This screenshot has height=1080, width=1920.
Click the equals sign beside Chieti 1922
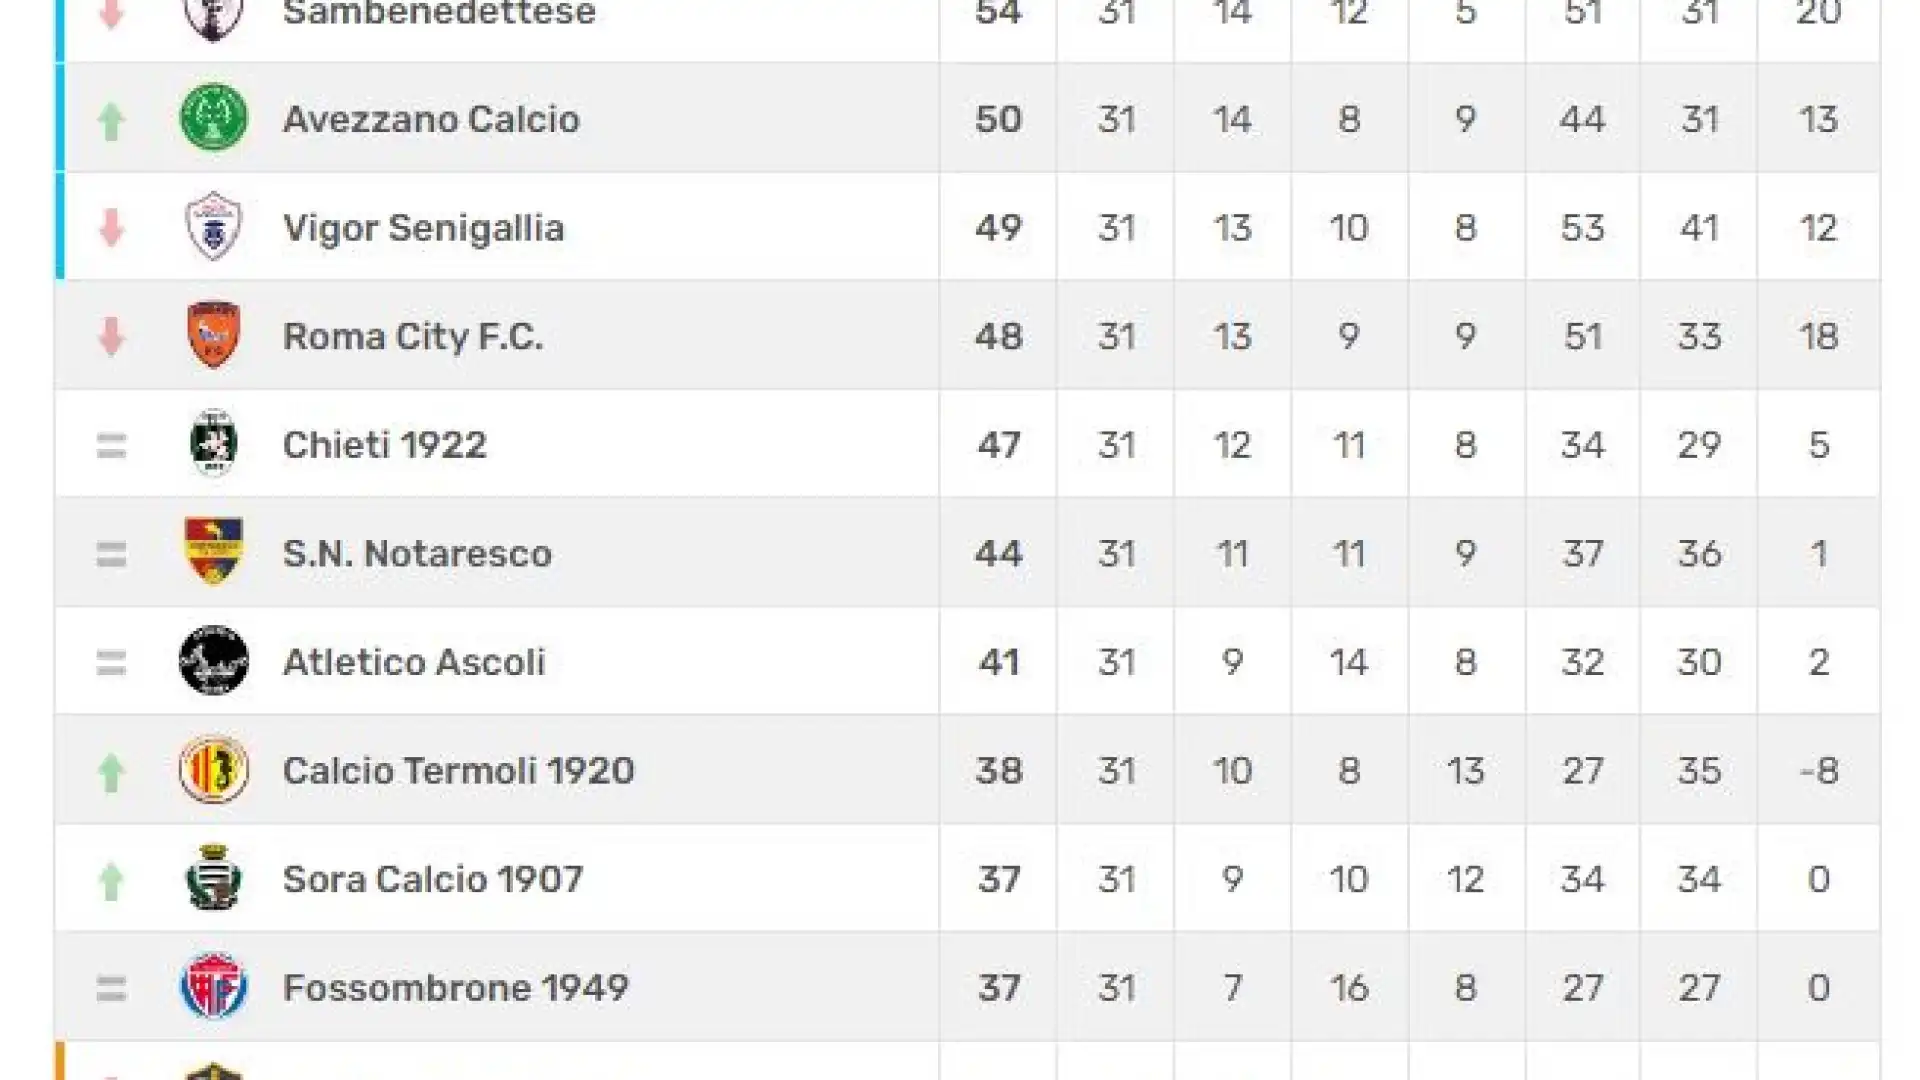pos(111,445)
